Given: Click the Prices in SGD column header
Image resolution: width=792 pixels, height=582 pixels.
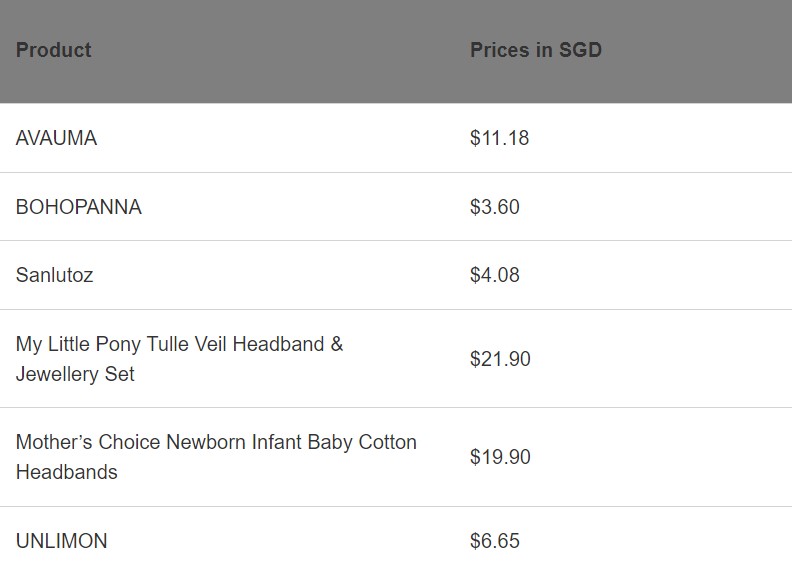Looking at the screenshot, I should [x=536, y=50].
